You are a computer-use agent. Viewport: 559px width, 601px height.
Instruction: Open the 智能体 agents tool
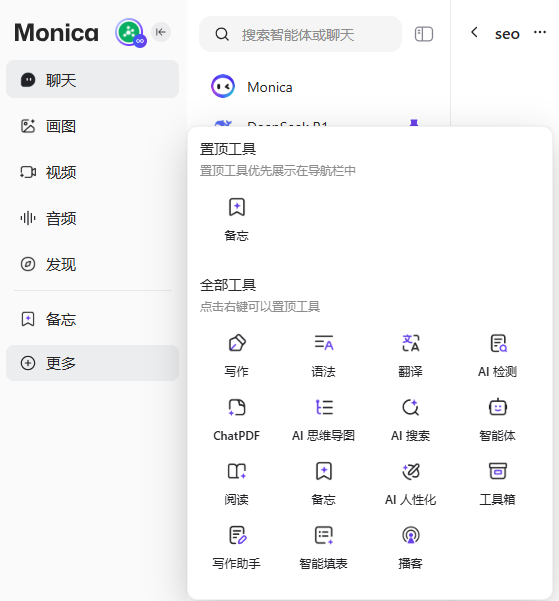[498, 420]
